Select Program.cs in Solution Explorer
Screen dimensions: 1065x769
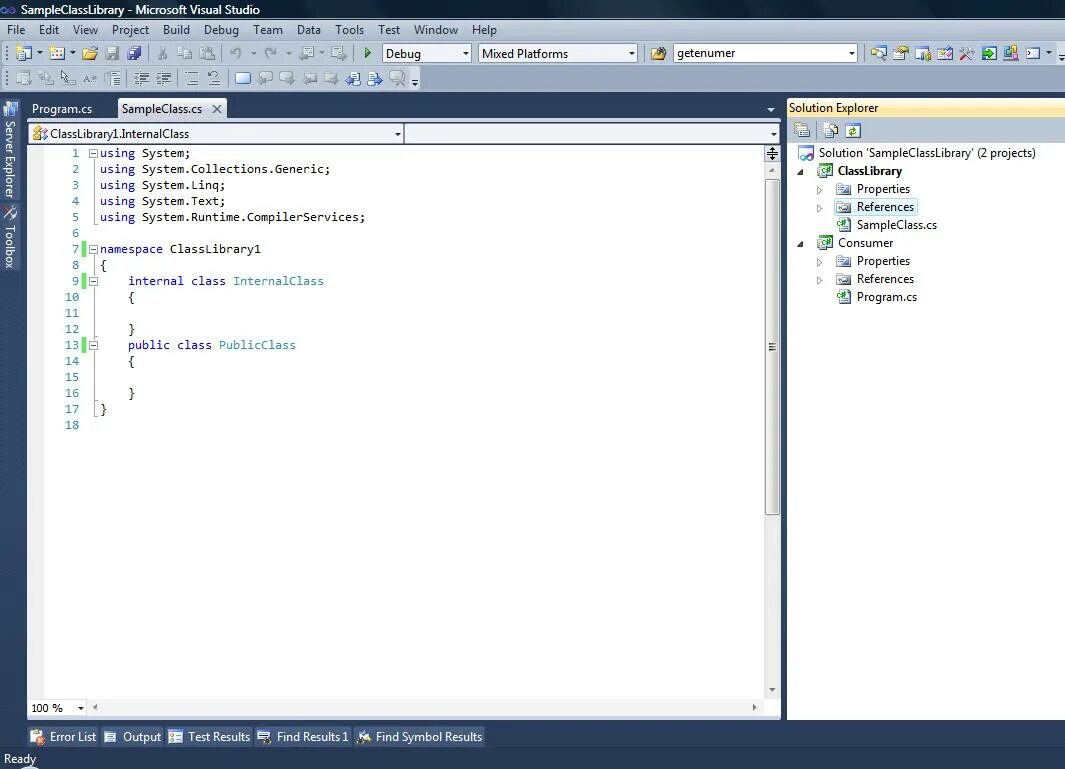coord(886,297)
